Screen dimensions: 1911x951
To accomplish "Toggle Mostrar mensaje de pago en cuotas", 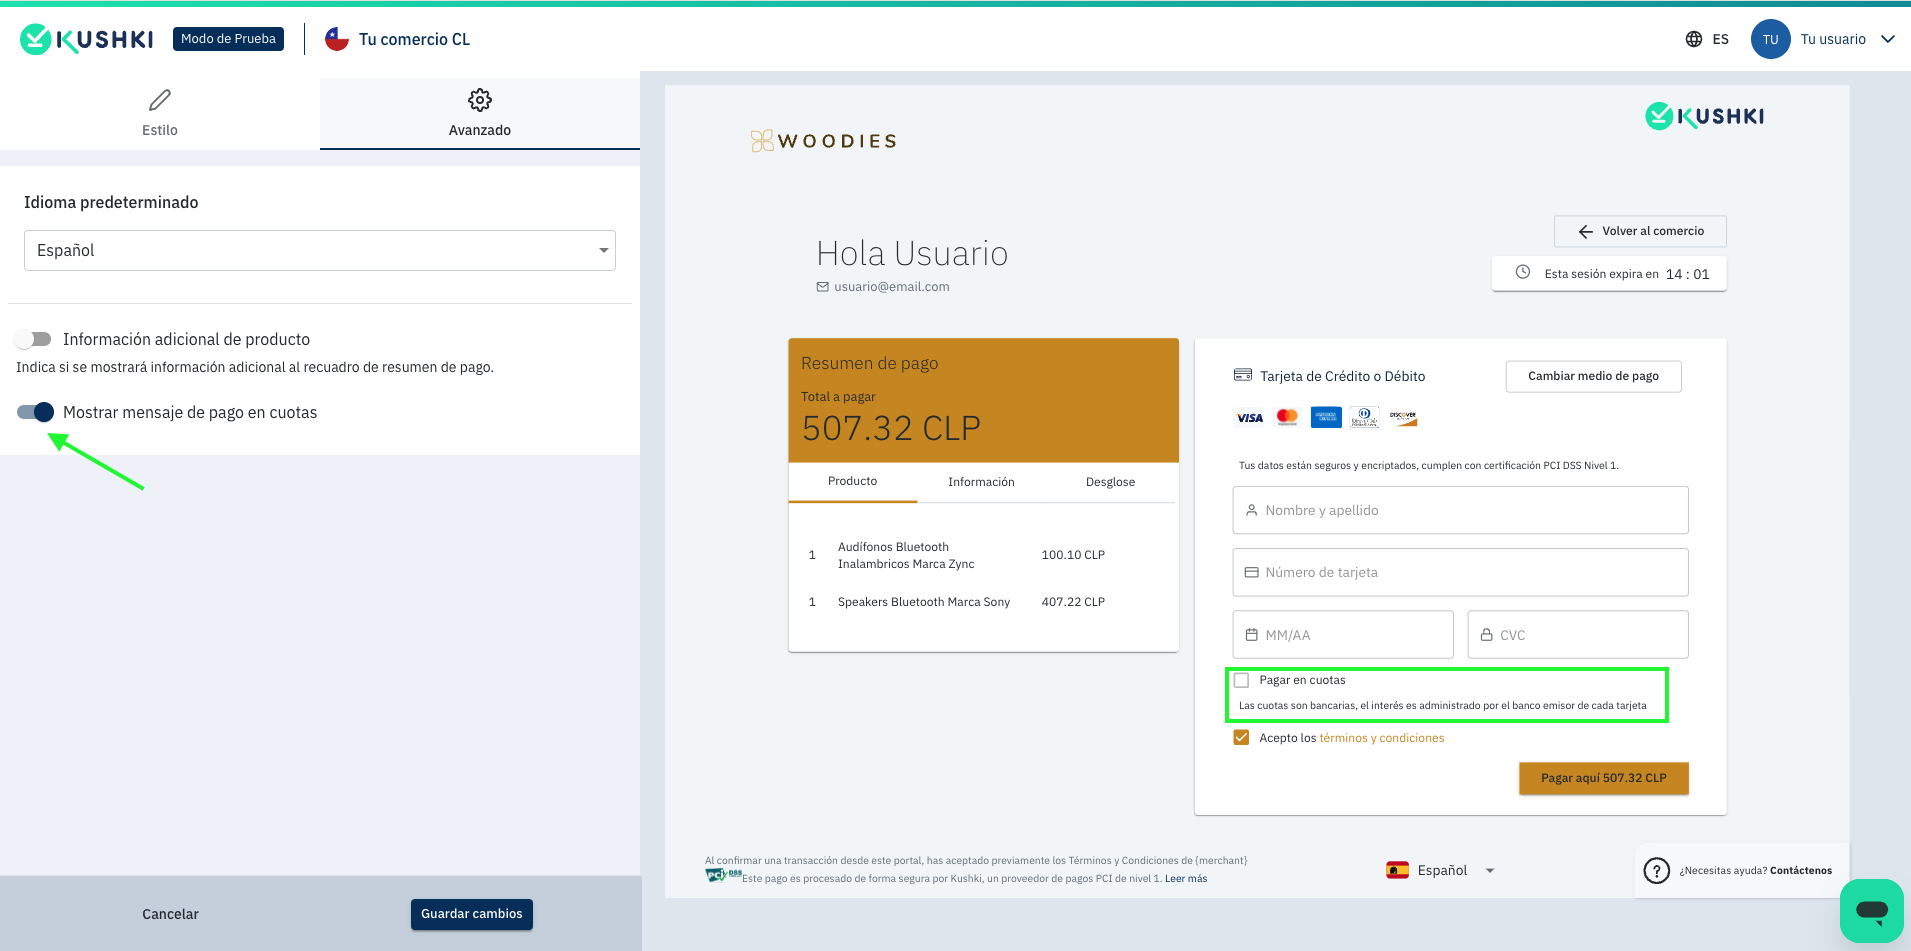I will coord(36,412).
